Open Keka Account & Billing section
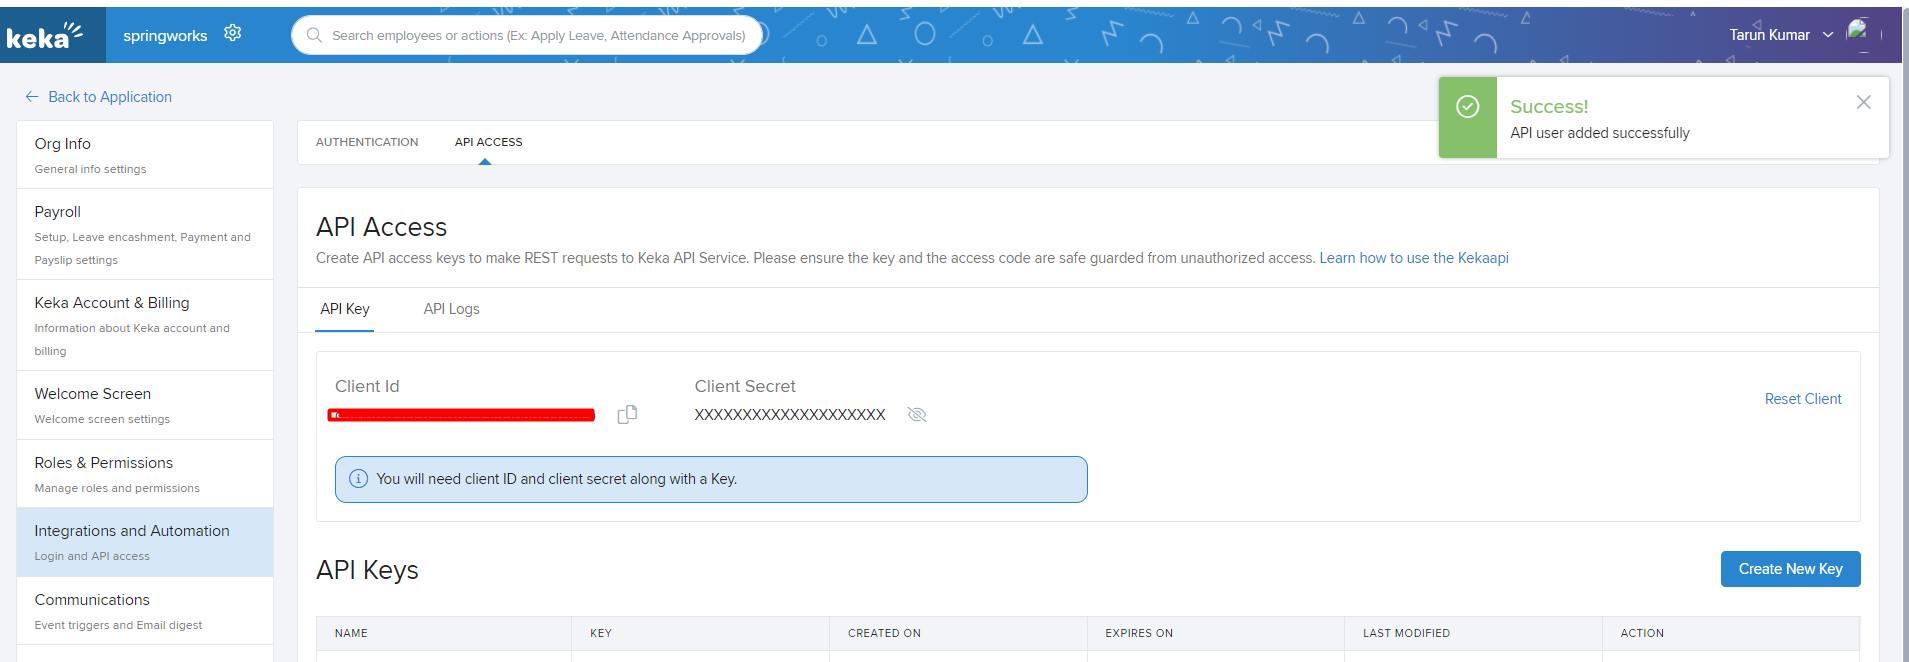 112,303
